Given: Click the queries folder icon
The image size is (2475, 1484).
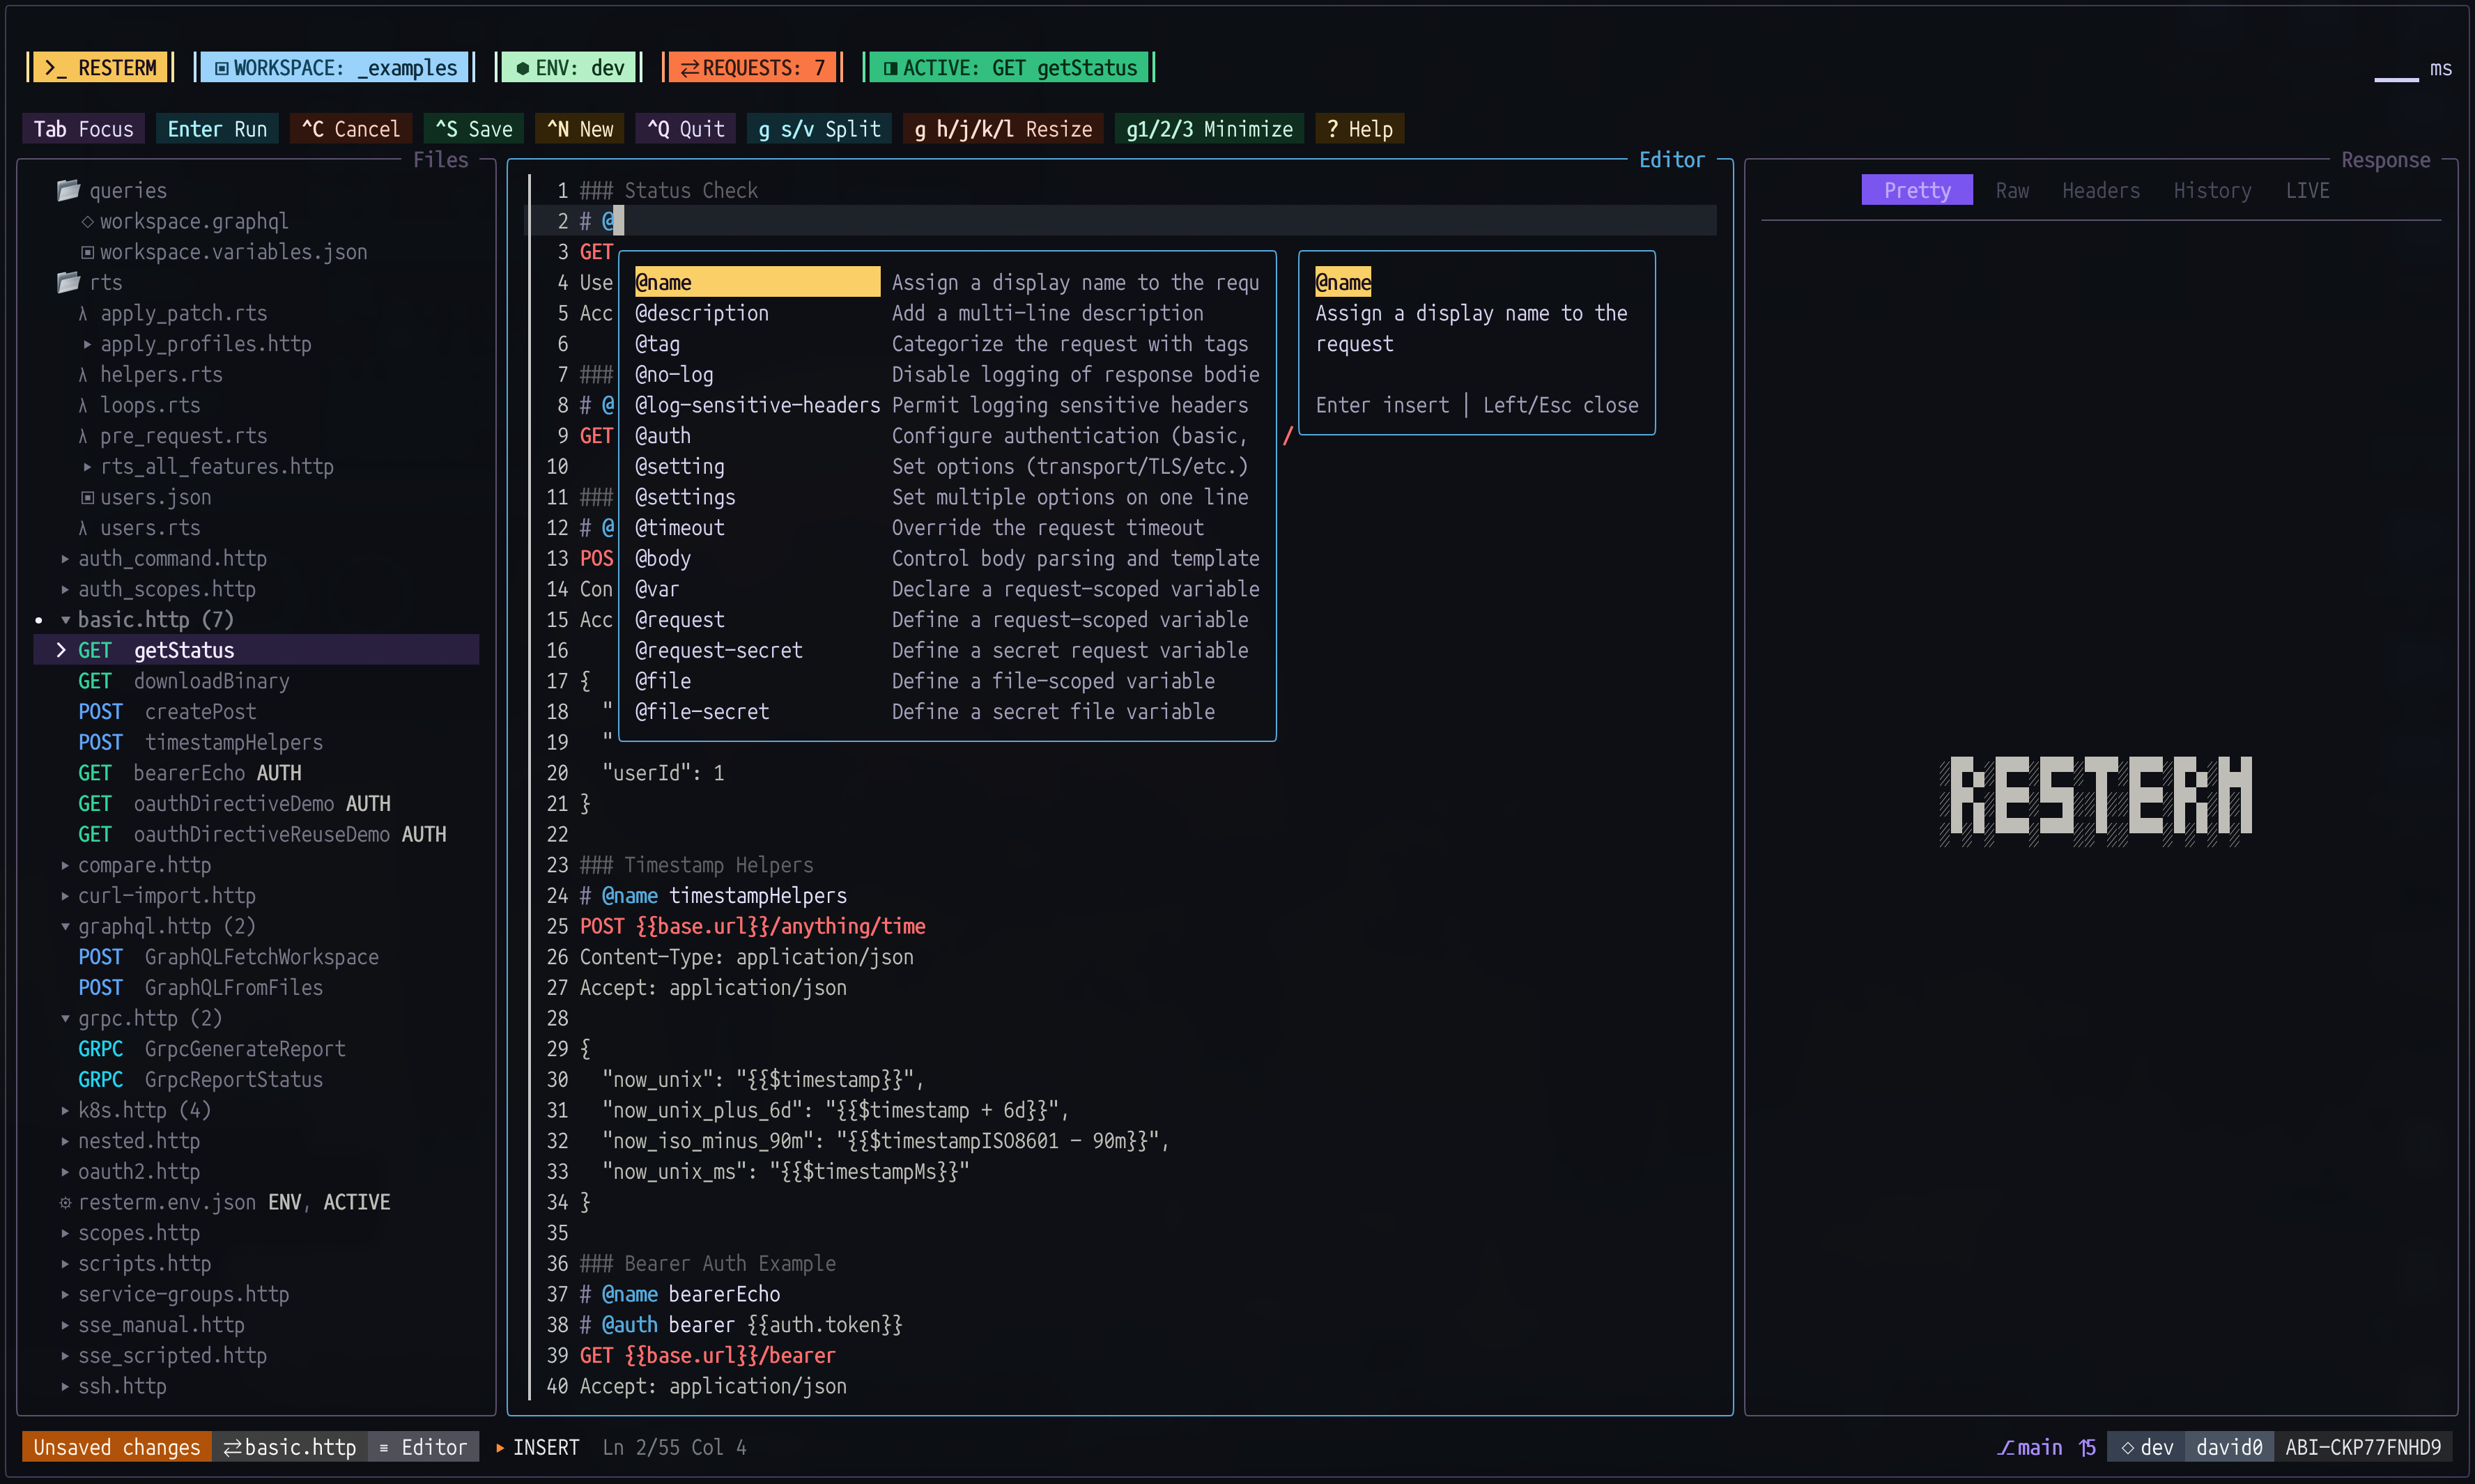Looking at the screenshot, I should pos(68,190).
